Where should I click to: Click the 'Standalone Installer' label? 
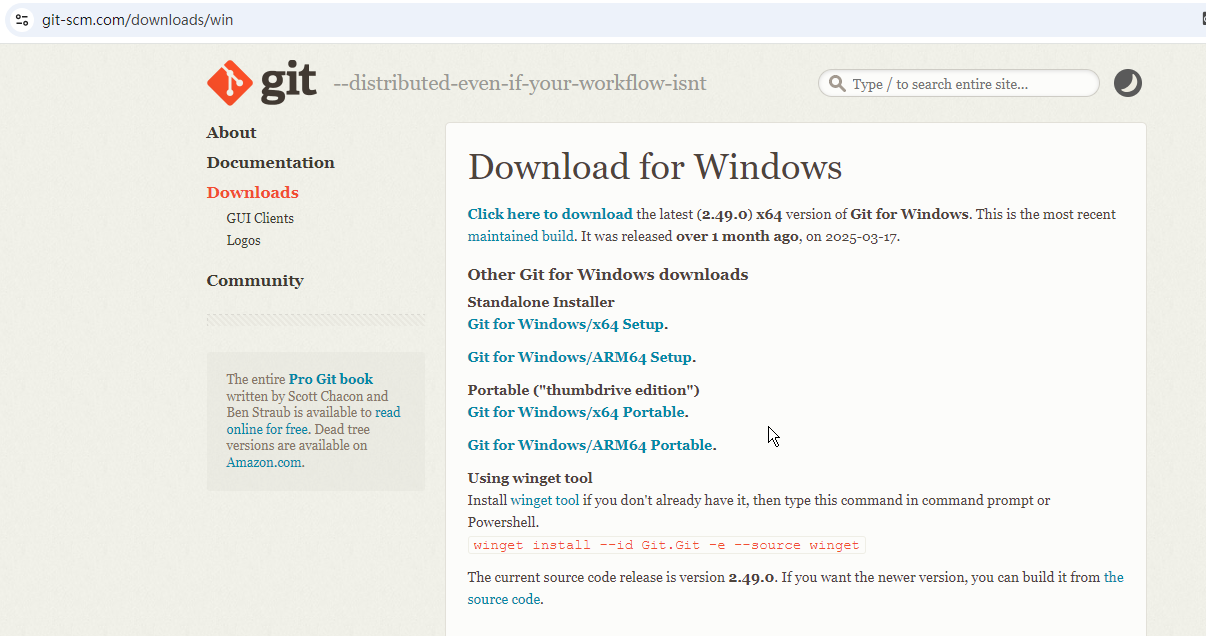coord(541,302)
